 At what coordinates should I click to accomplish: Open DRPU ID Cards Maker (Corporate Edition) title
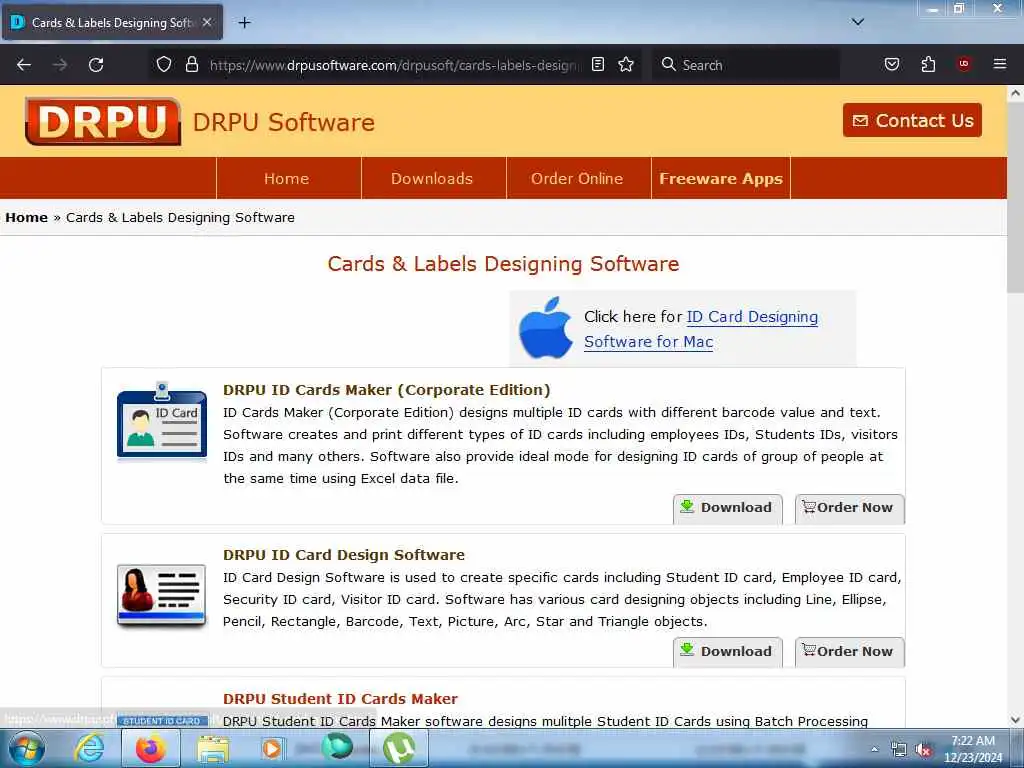coord(387,390)
